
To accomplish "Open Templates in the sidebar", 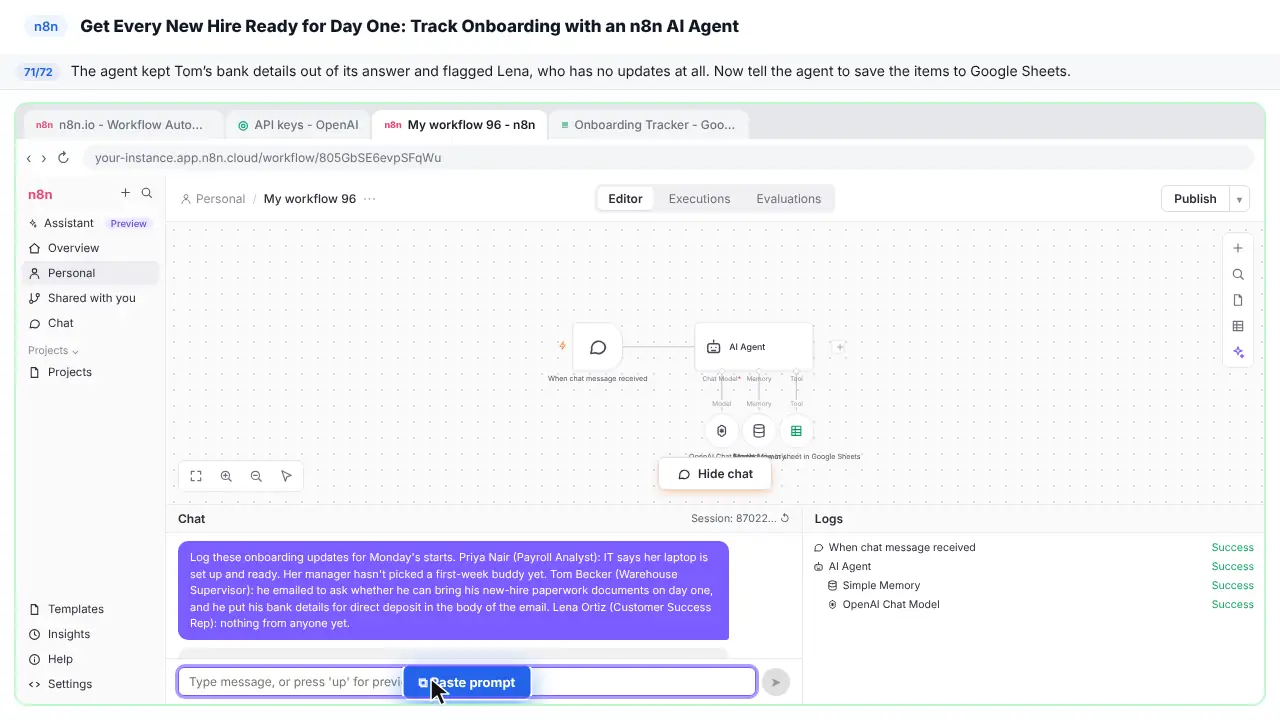I will [x=76, y=609].
